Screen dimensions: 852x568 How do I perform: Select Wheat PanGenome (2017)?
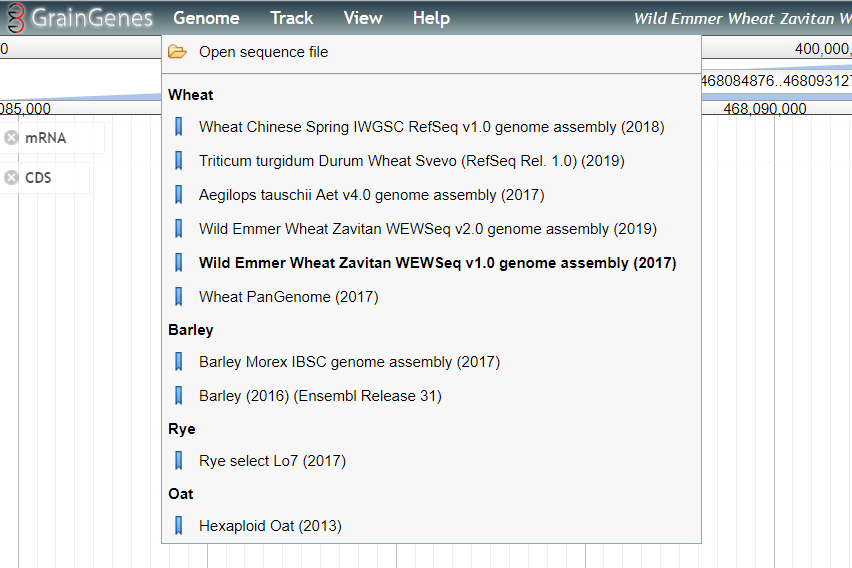click(431, 297)
